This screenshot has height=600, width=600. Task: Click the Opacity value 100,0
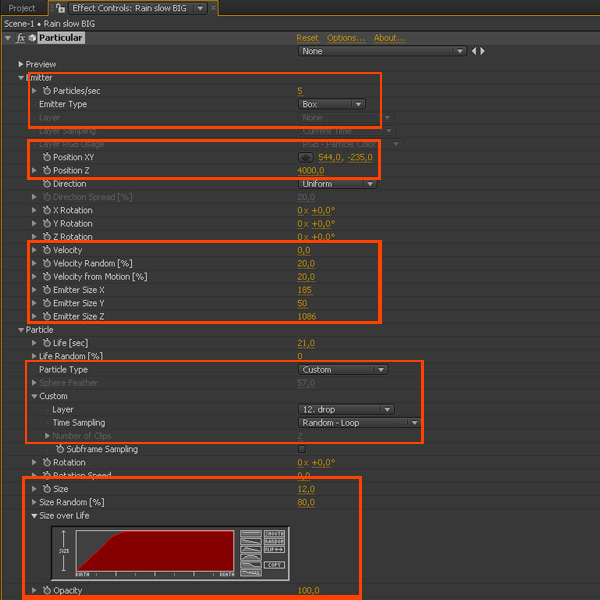pyautogui.click(x=308, y=590)
